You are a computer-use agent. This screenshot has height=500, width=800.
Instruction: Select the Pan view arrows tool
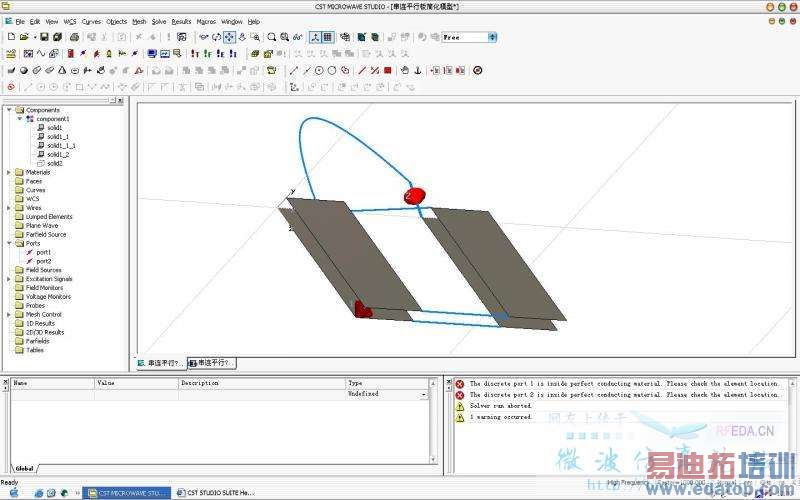(x=229, y=37)
